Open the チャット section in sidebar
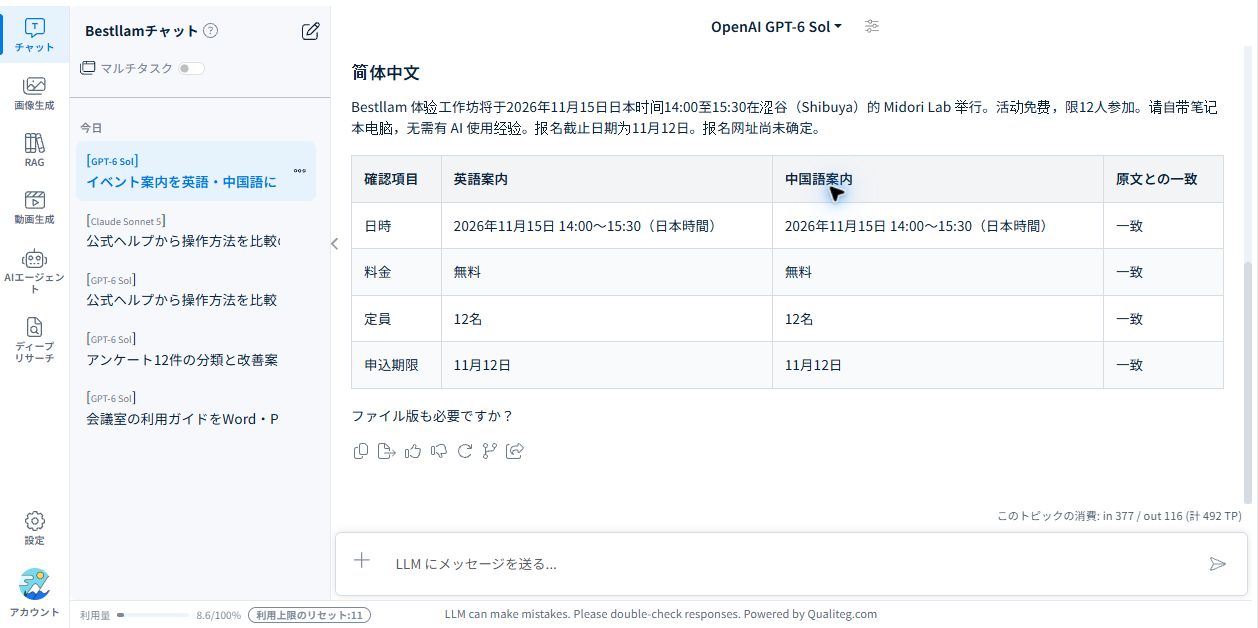This screenshot has width=1258, height=628. [x=34, y=35]
